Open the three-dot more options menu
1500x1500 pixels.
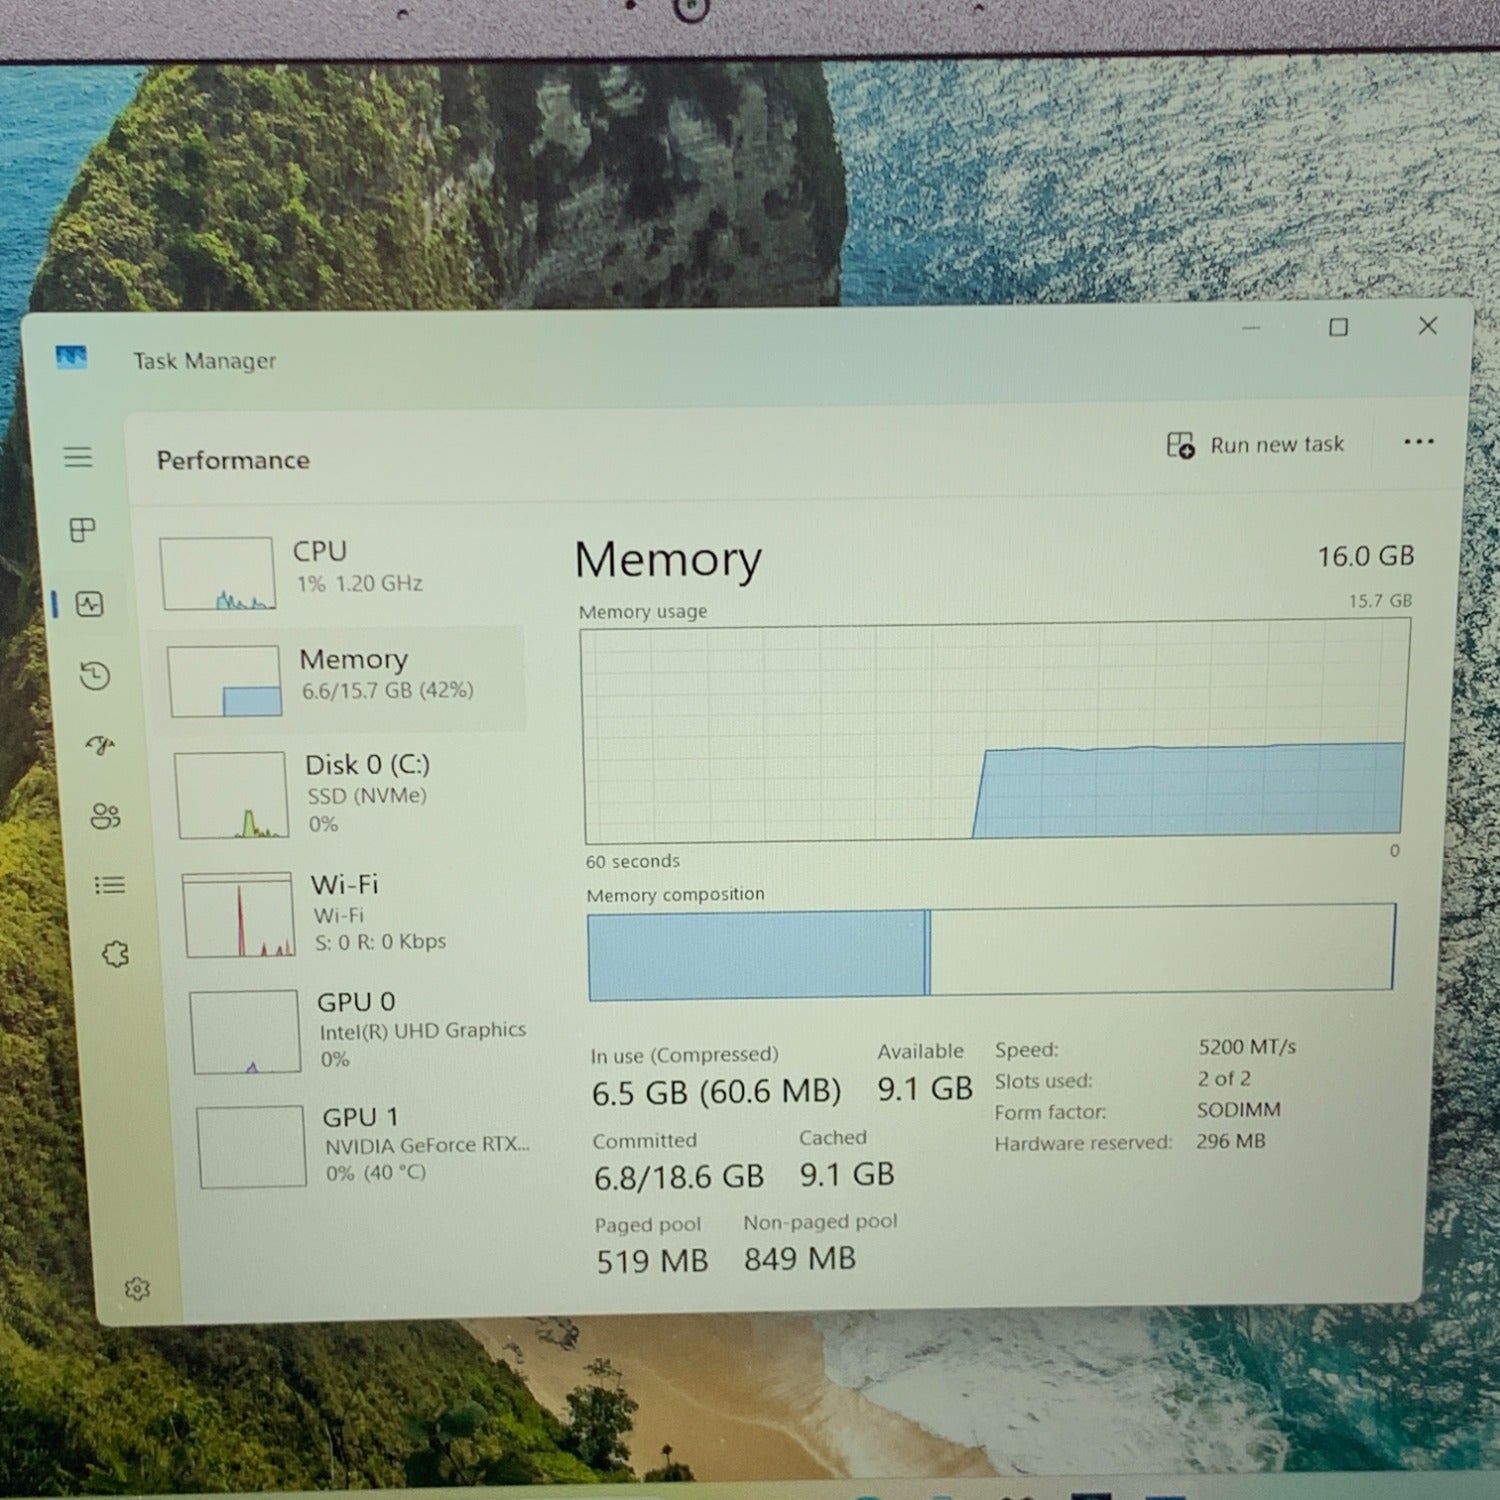[x=1418, y=441]
